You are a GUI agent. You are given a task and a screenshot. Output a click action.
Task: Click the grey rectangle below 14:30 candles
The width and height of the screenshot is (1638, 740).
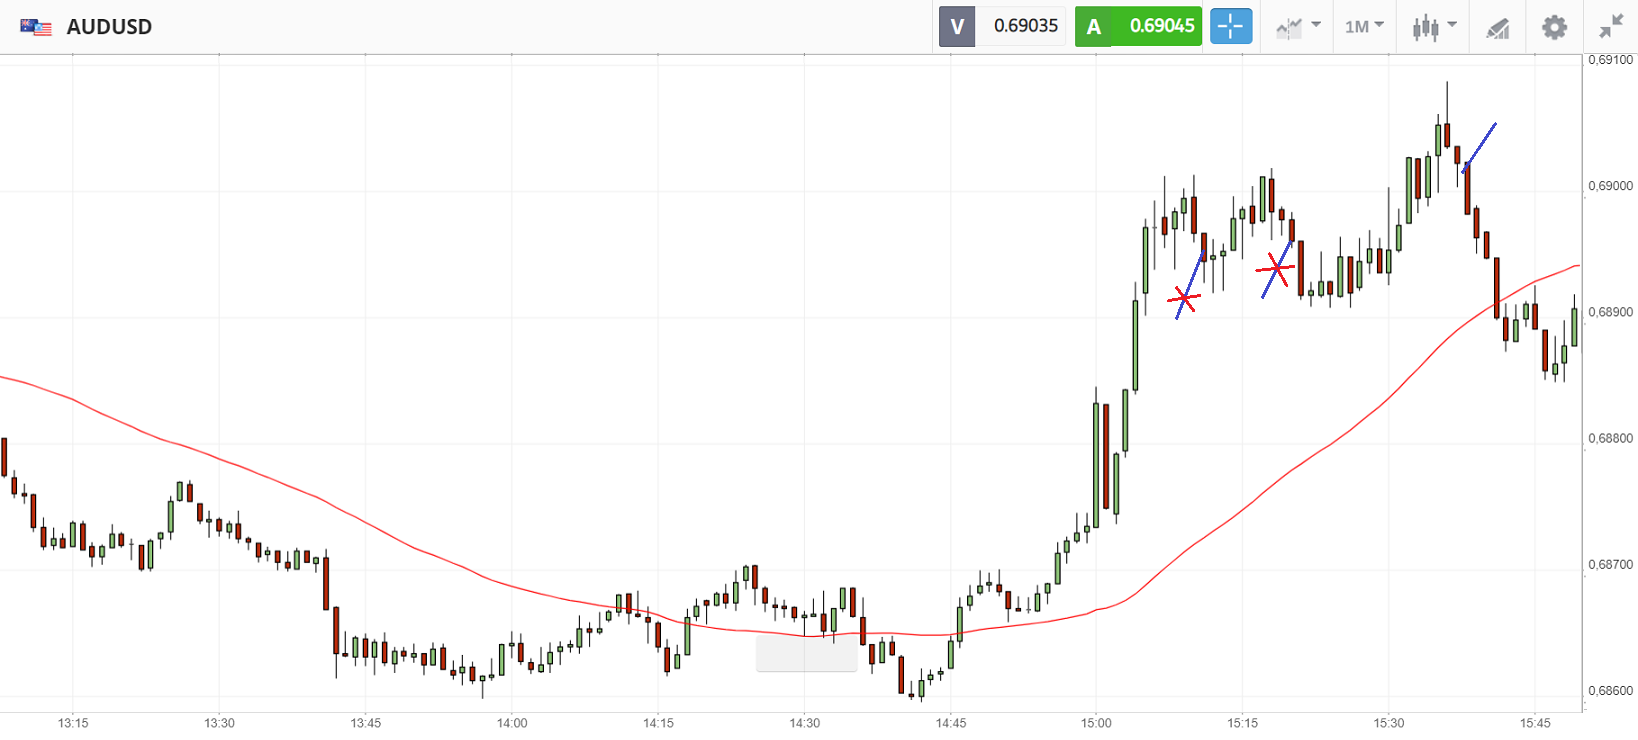[x=806, y=654]
